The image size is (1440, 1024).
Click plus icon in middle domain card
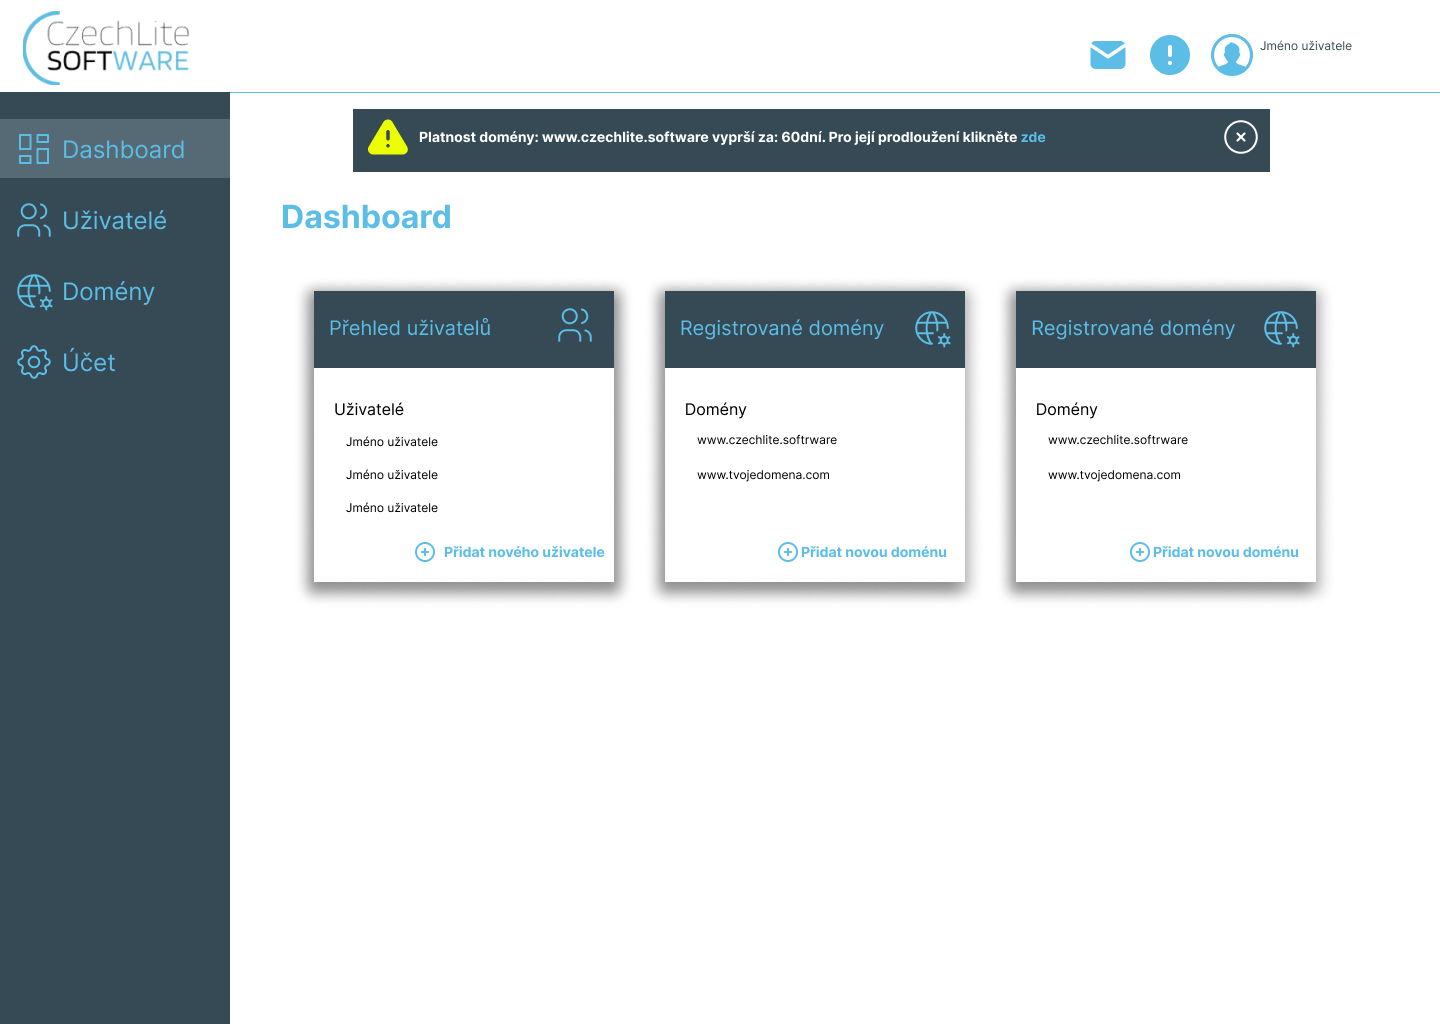[x=788, y=552]
